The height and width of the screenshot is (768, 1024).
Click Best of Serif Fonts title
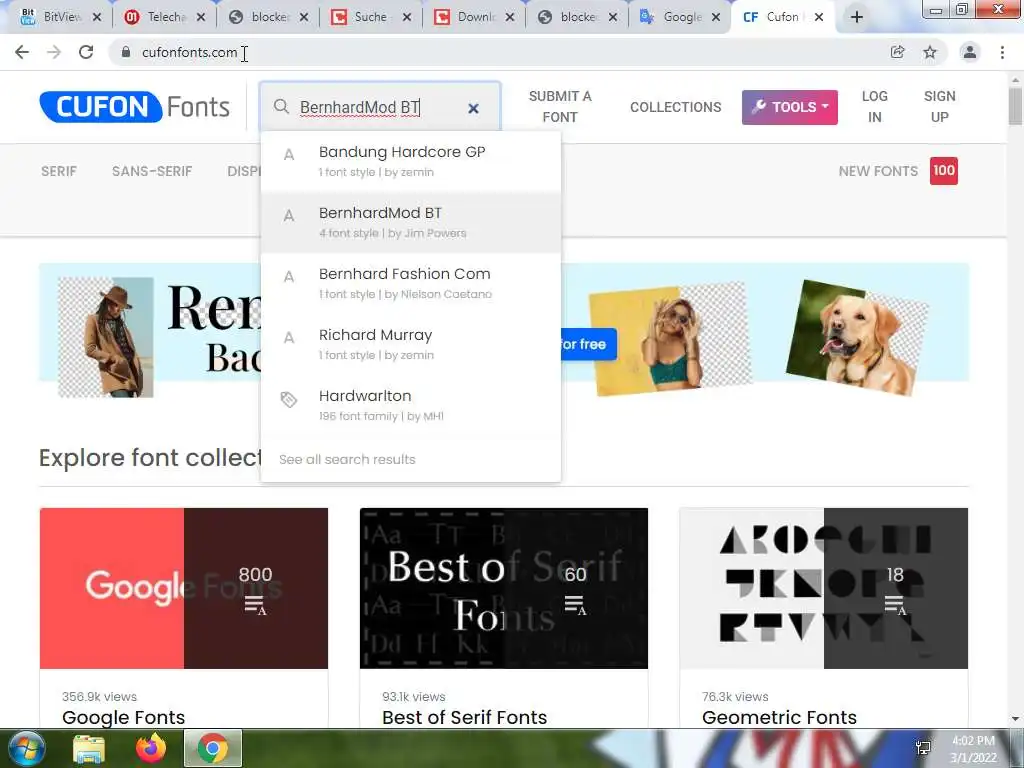(464, 717)
